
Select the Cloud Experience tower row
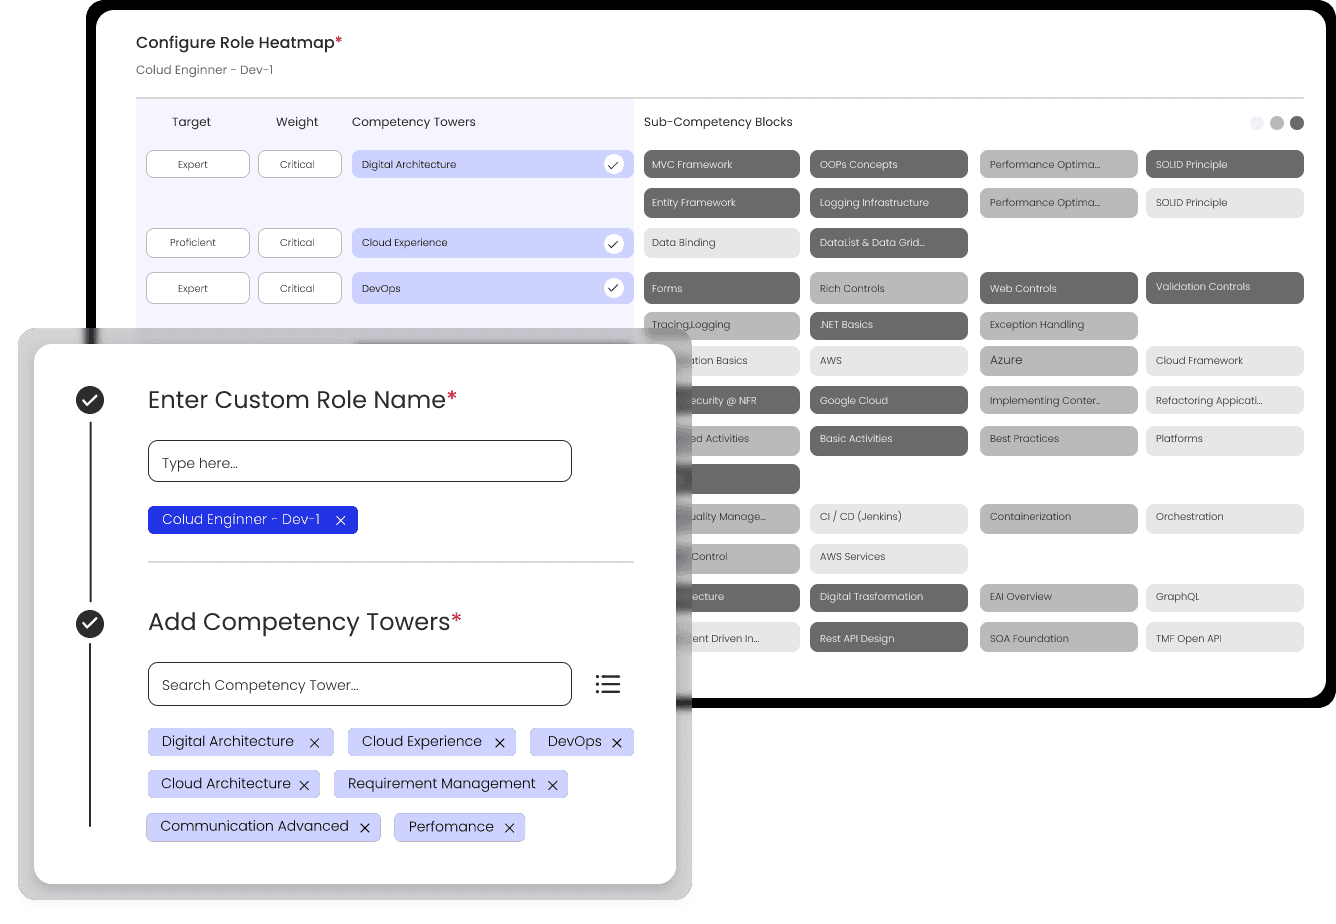493,243
